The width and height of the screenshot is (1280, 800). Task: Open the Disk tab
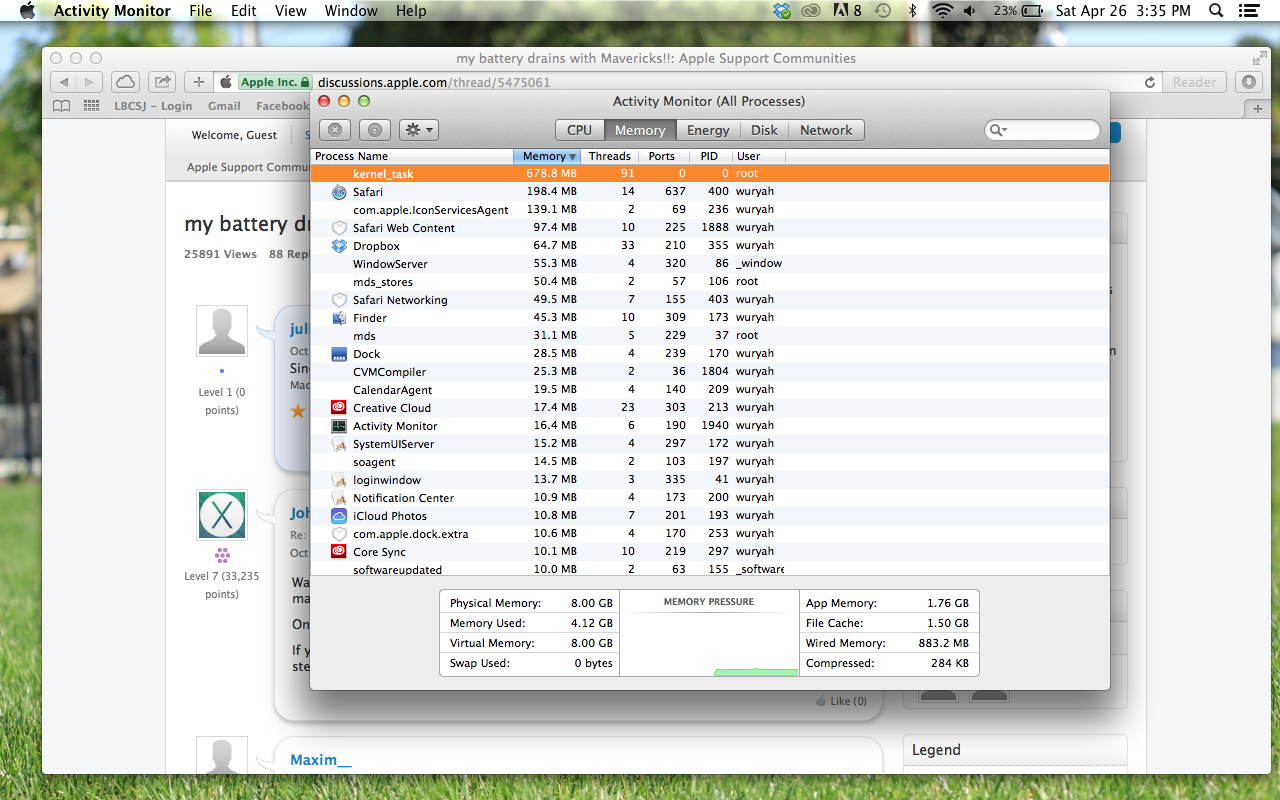click(764, 130)
